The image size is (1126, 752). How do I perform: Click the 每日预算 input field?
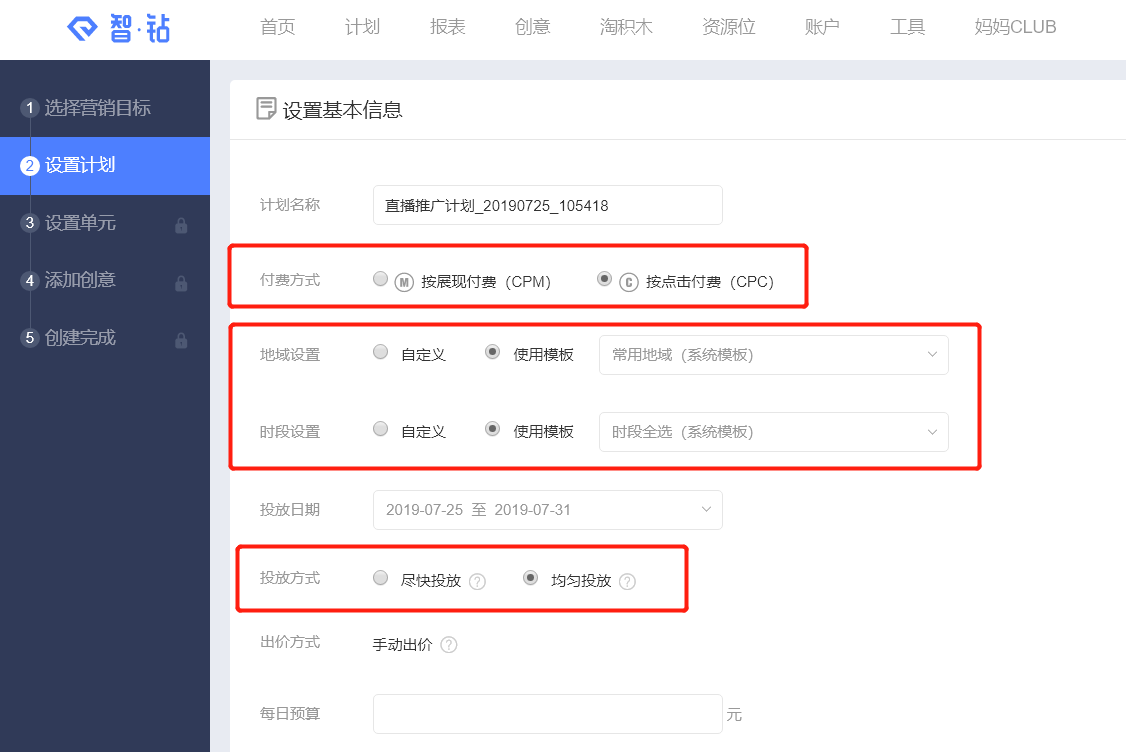[x=547, y=714]
